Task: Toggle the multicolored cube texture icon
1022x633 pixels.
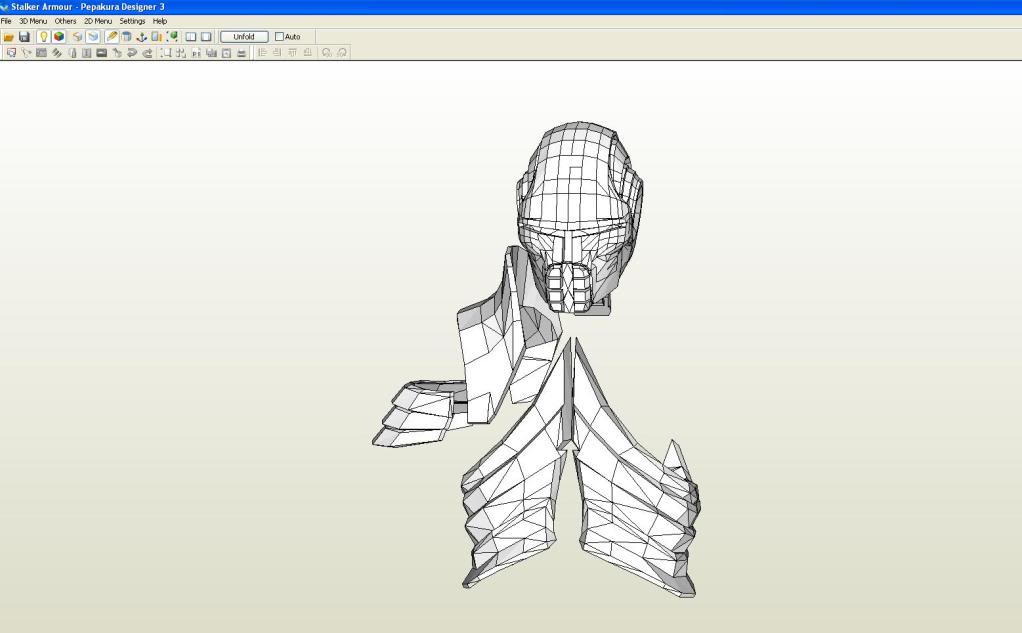Action: point(59,37)
